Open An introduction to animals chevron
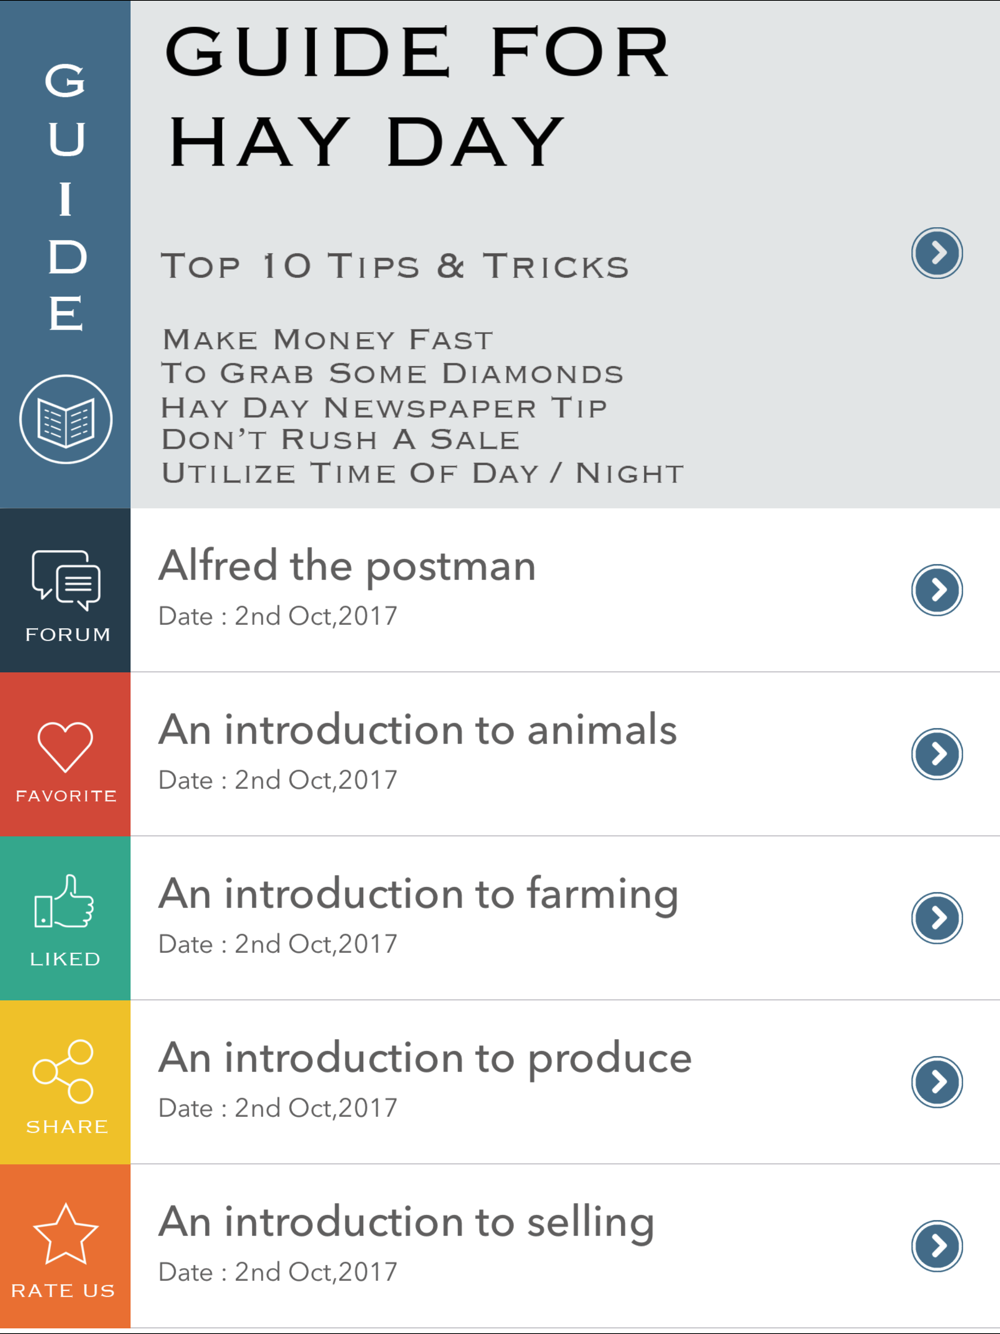This screenshot has width=1000, height=1334. click(937, 754)
